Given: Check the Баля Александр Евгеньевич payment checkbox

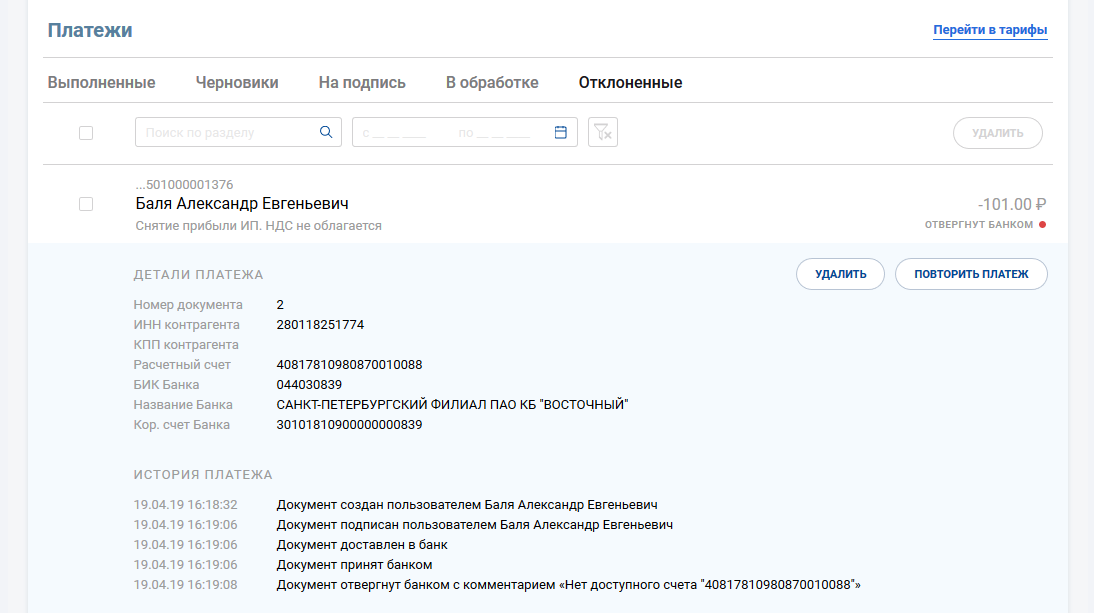Looking at the screenshot, I should (x=86, y=204).
